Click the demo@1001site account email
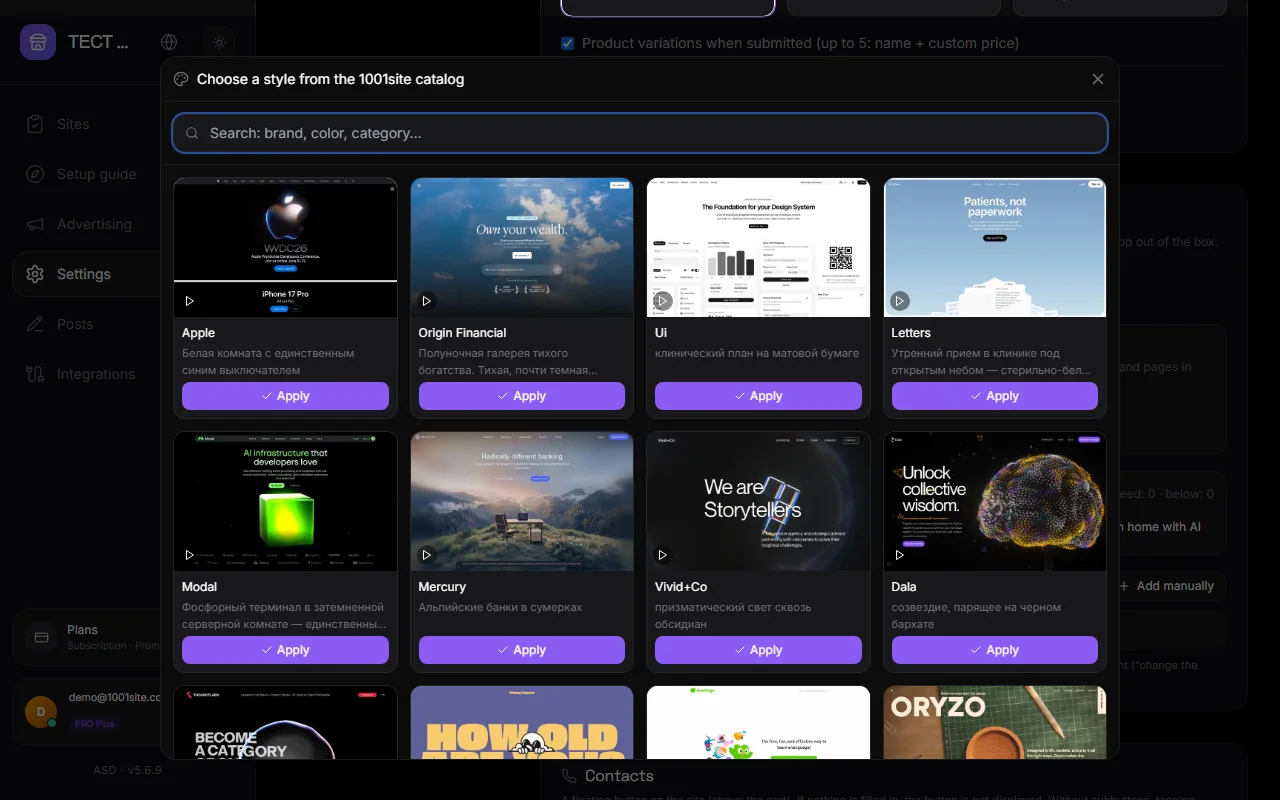This screenshot has width=1280, height=800. (x=114, y=697)
